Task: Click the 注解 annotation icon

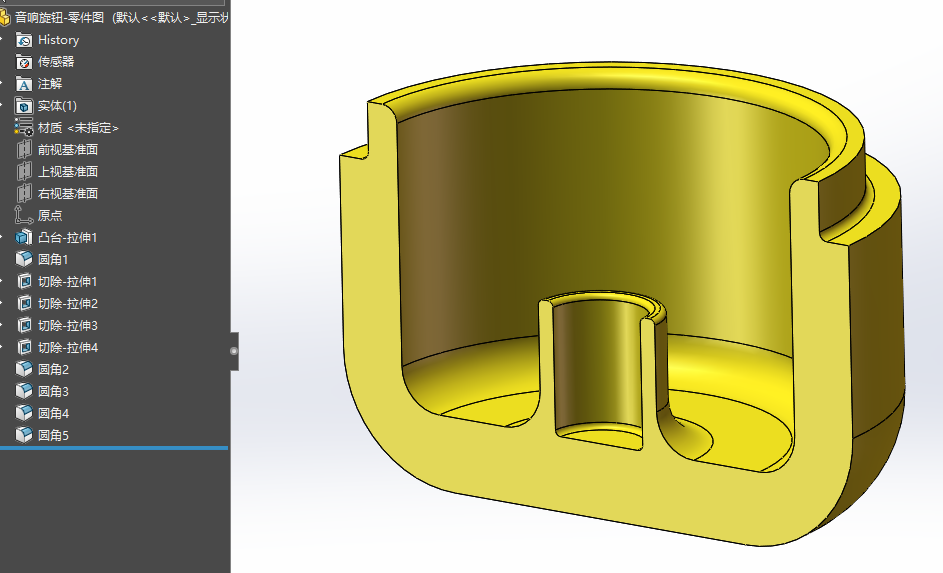Action: [23, 84]
